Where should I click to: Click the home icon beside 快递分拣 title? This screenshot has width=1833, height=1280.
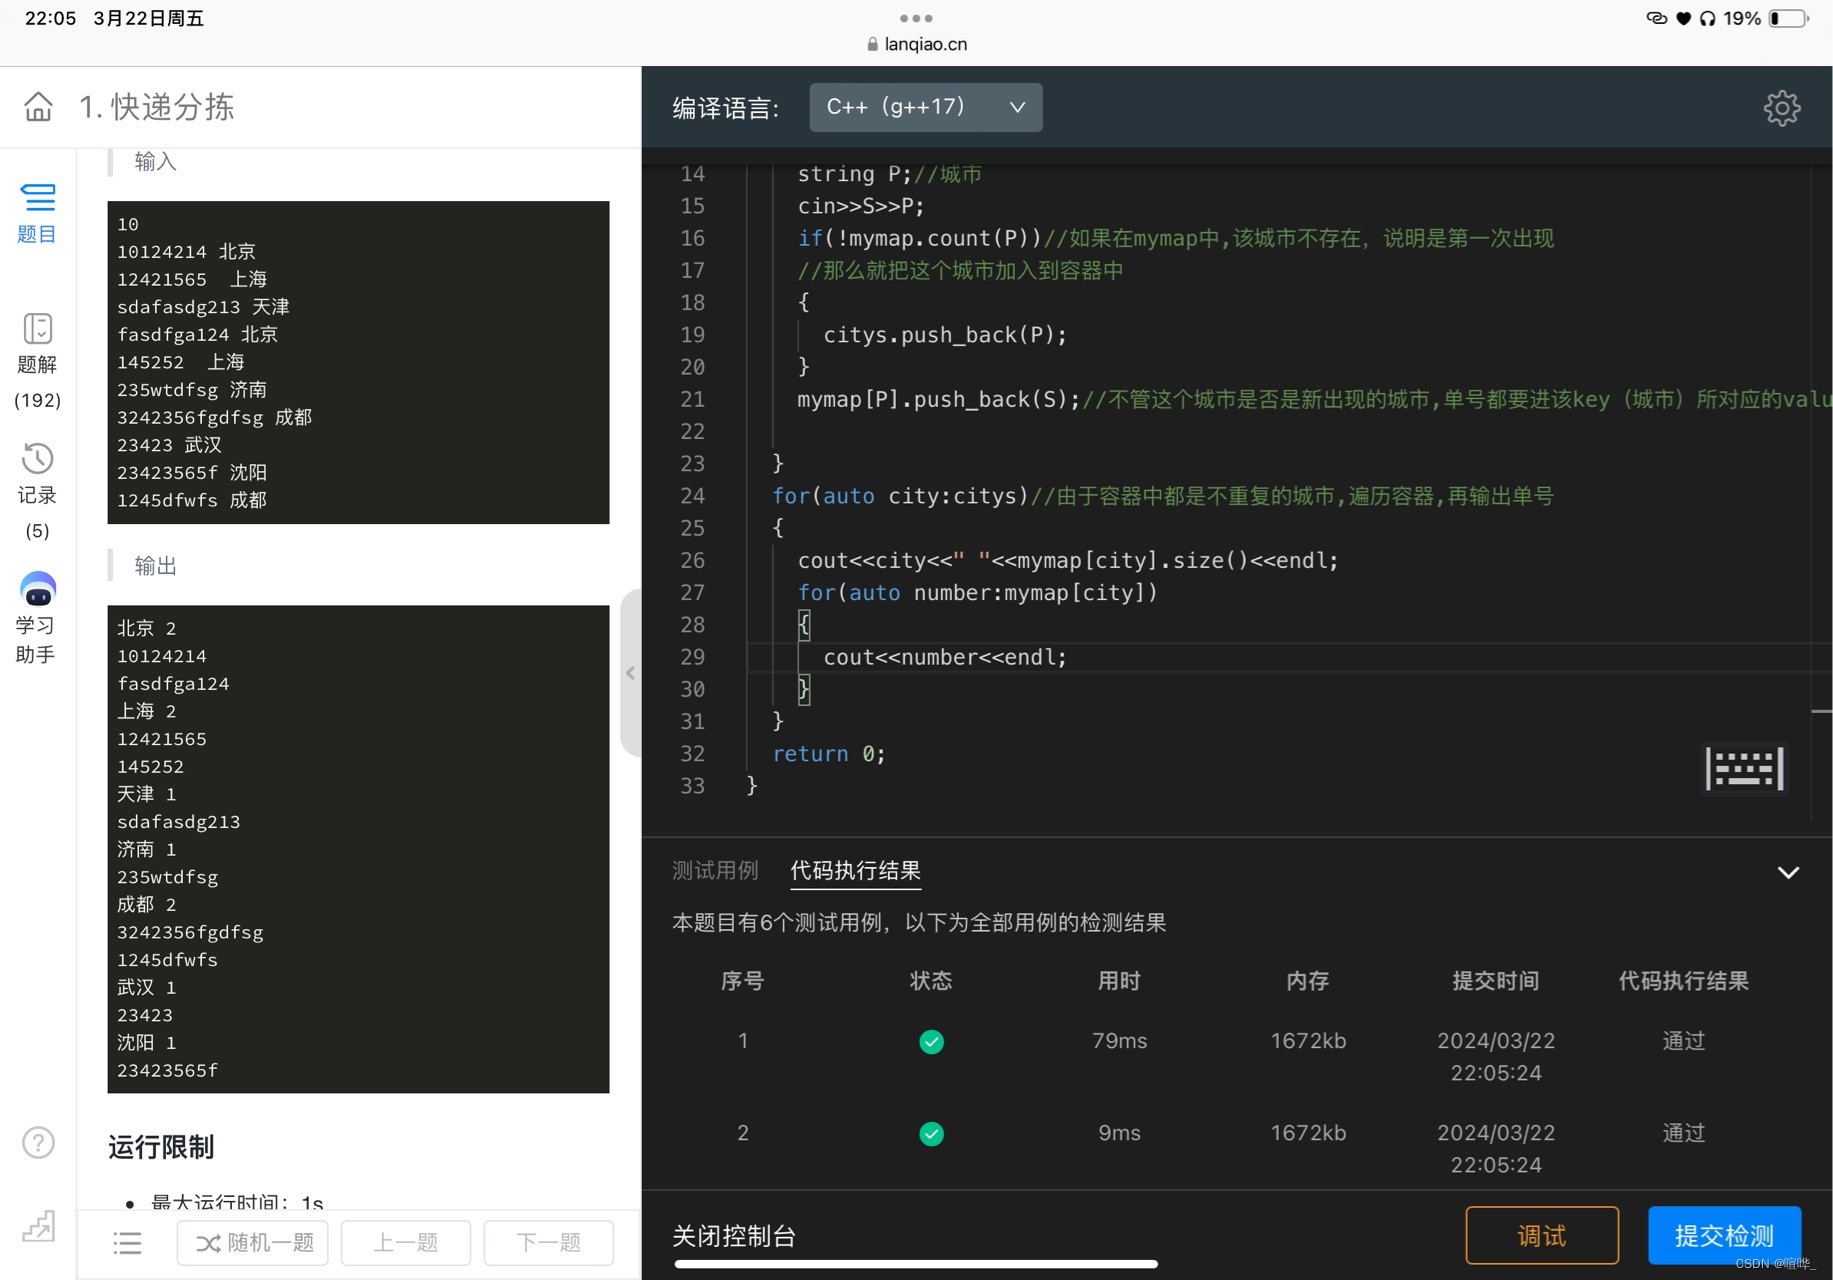pos(37,107)
